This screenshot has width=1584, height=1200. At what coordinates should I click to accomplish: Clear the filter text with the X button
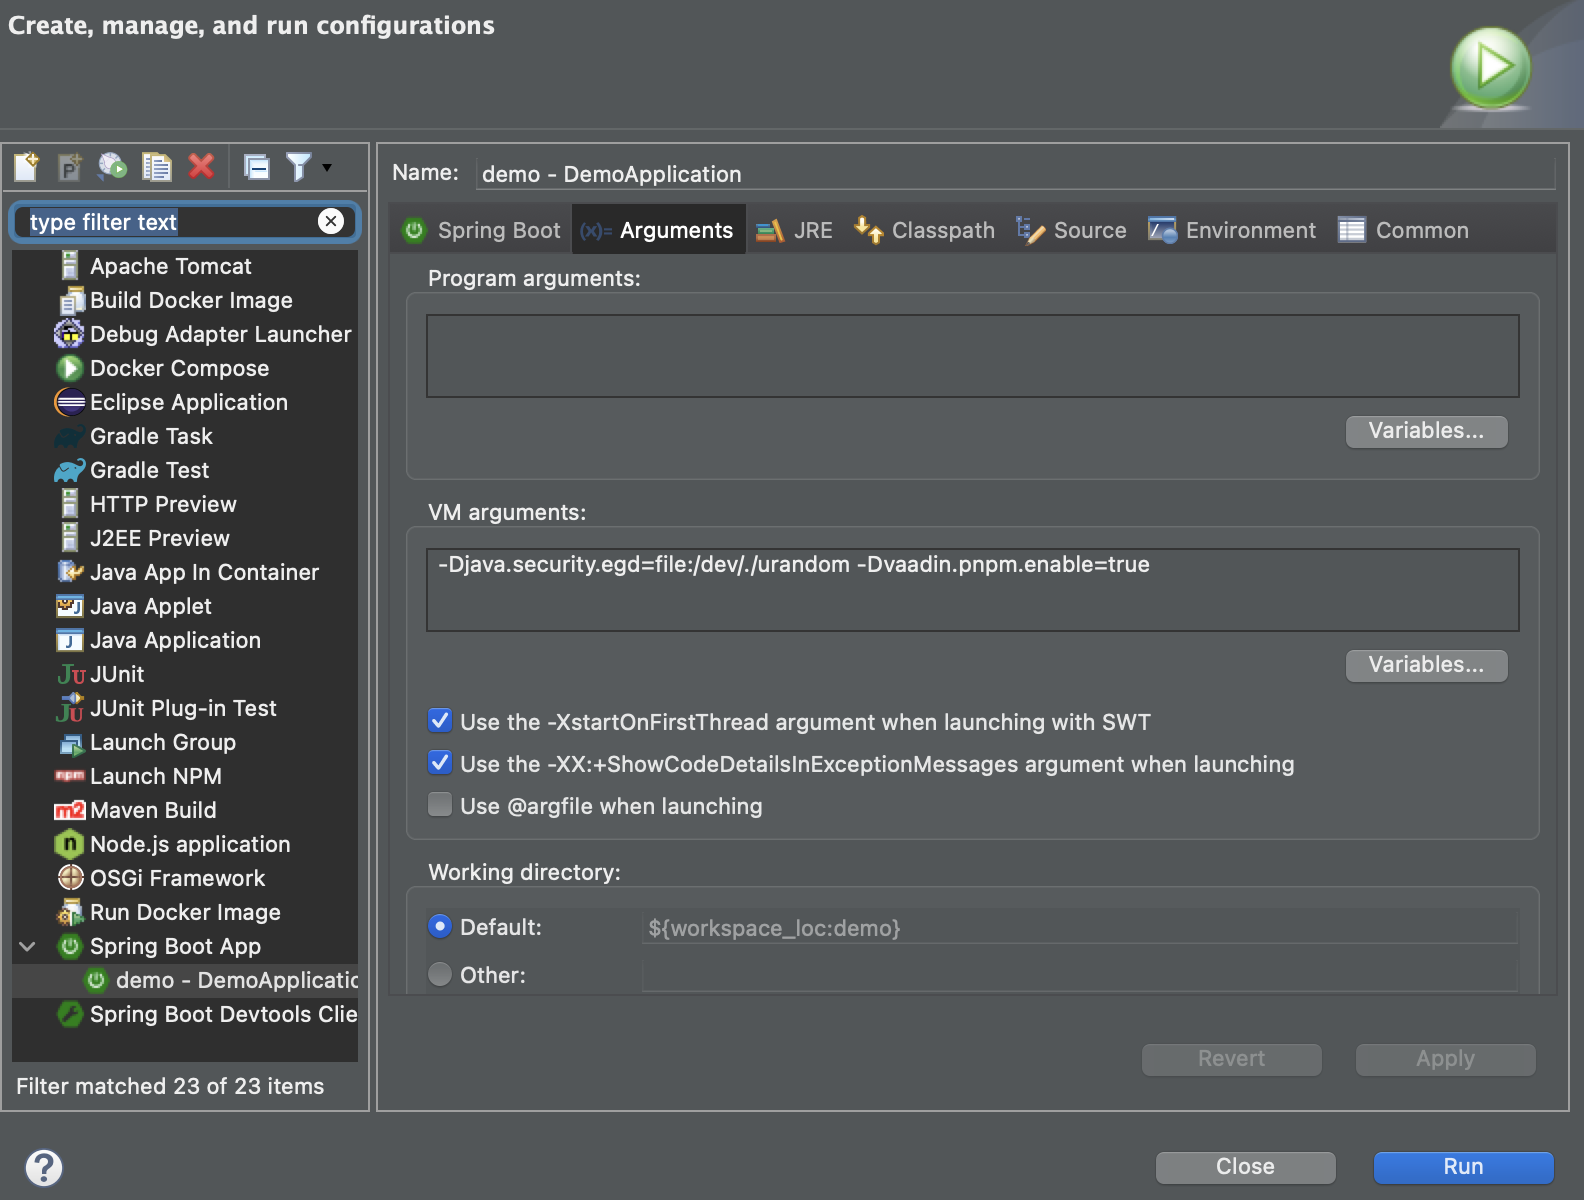pos(331,221)
